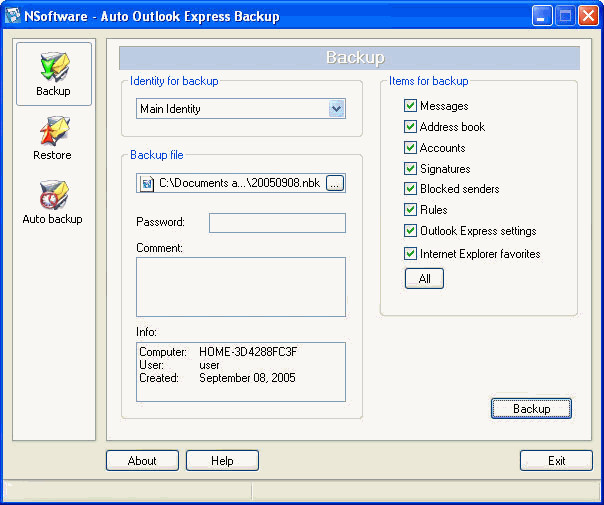604x505 pixels.
Task: Click the backup file icon beside path
Action: click(147, 183)
